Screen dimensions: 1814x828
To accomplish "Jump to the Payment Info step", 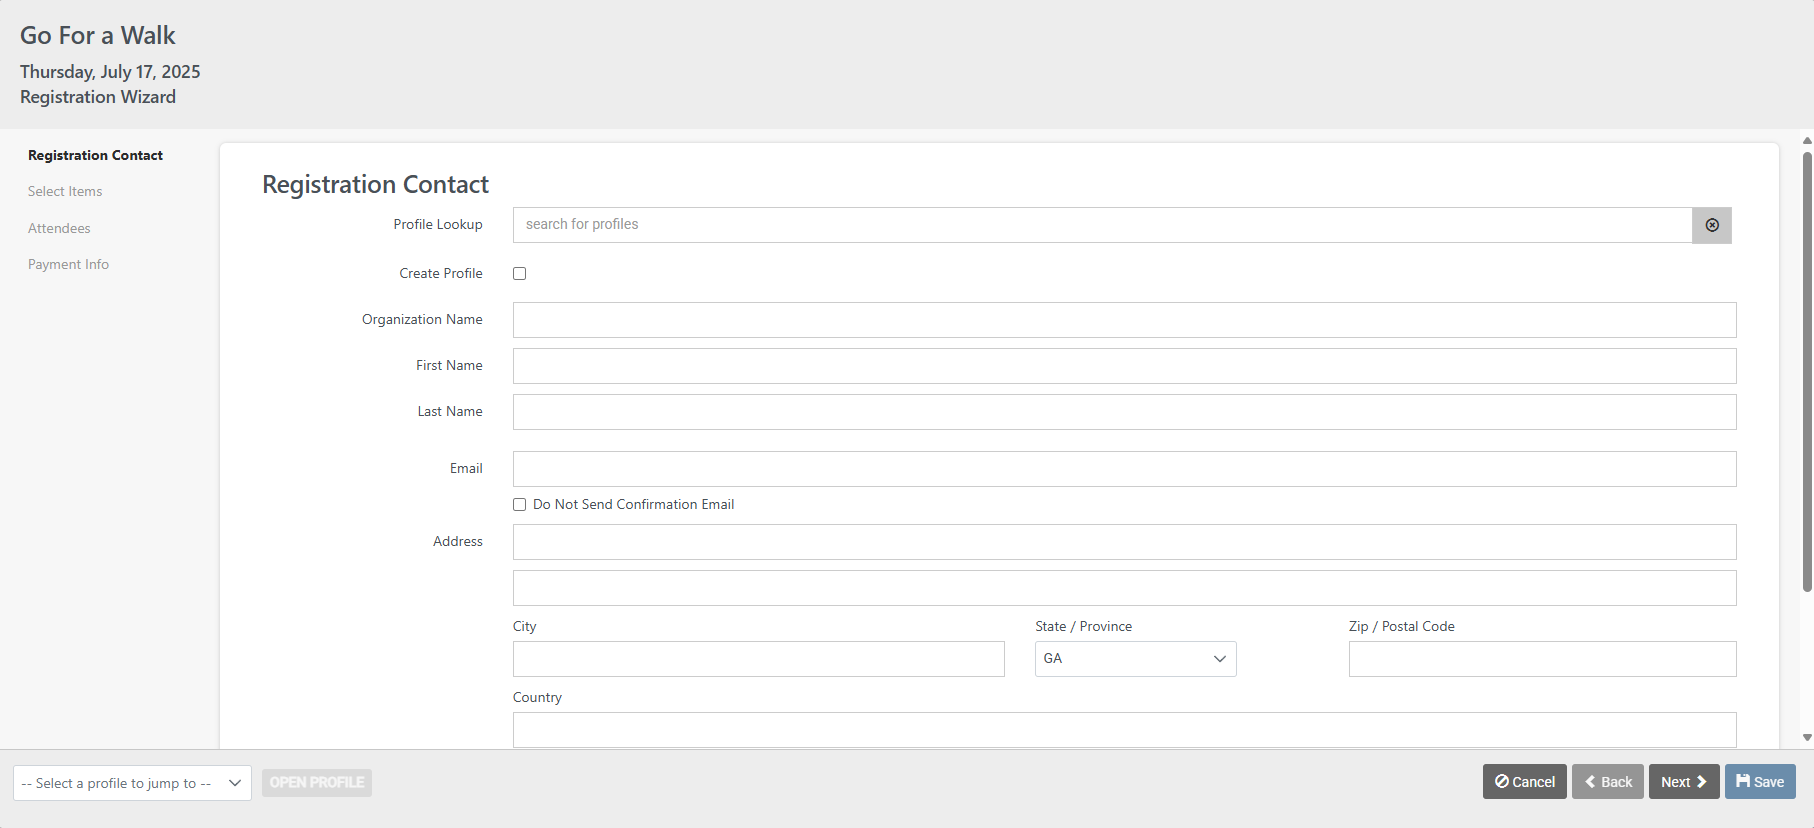I will (x=68, y=264).
